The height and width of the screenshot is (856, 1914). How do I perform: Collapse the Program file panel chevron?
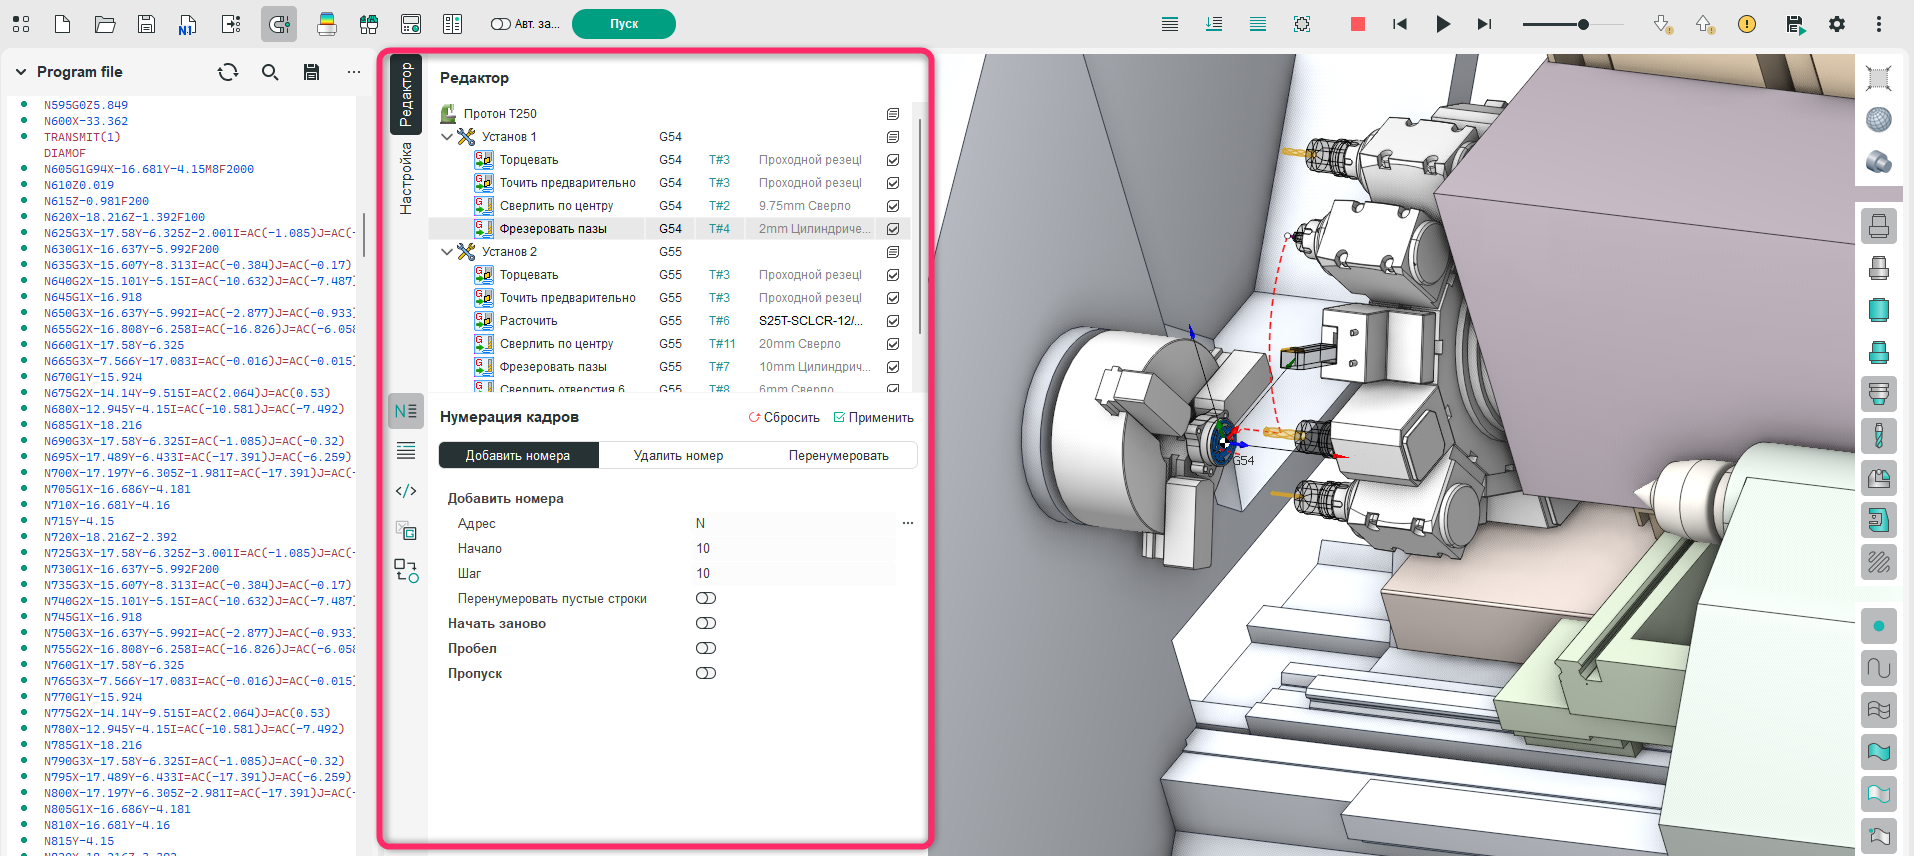click(x=21, y=72)
